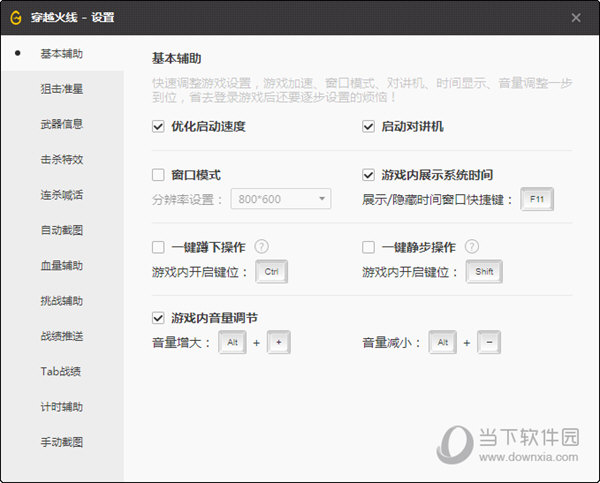This screenshot has width=600, height=483.
Task: Switch to 击杀特效 section
Action: (62, 159)
